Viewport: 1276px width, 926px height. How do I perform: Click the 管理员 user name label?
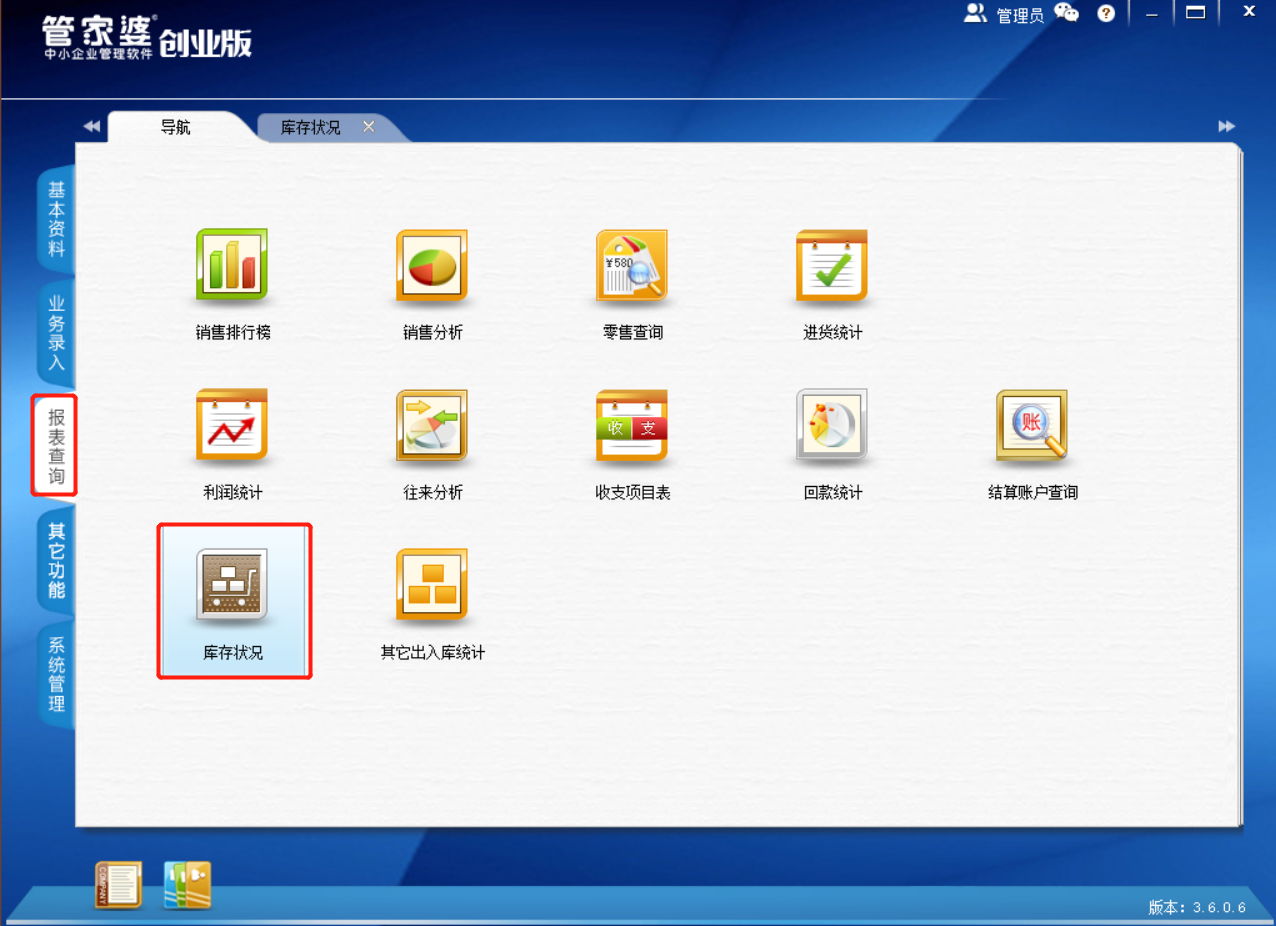click(1020, 14)
